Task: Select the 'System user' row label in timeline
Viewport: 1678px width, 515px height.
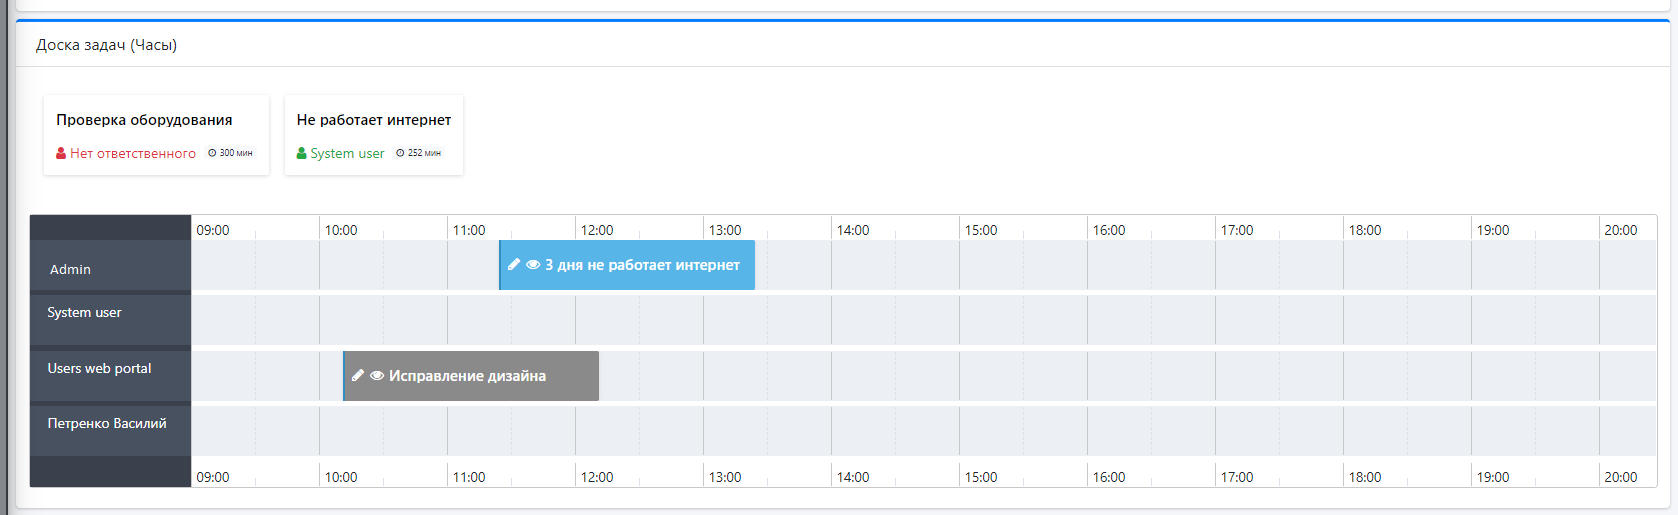Action: tap(84, 313)
